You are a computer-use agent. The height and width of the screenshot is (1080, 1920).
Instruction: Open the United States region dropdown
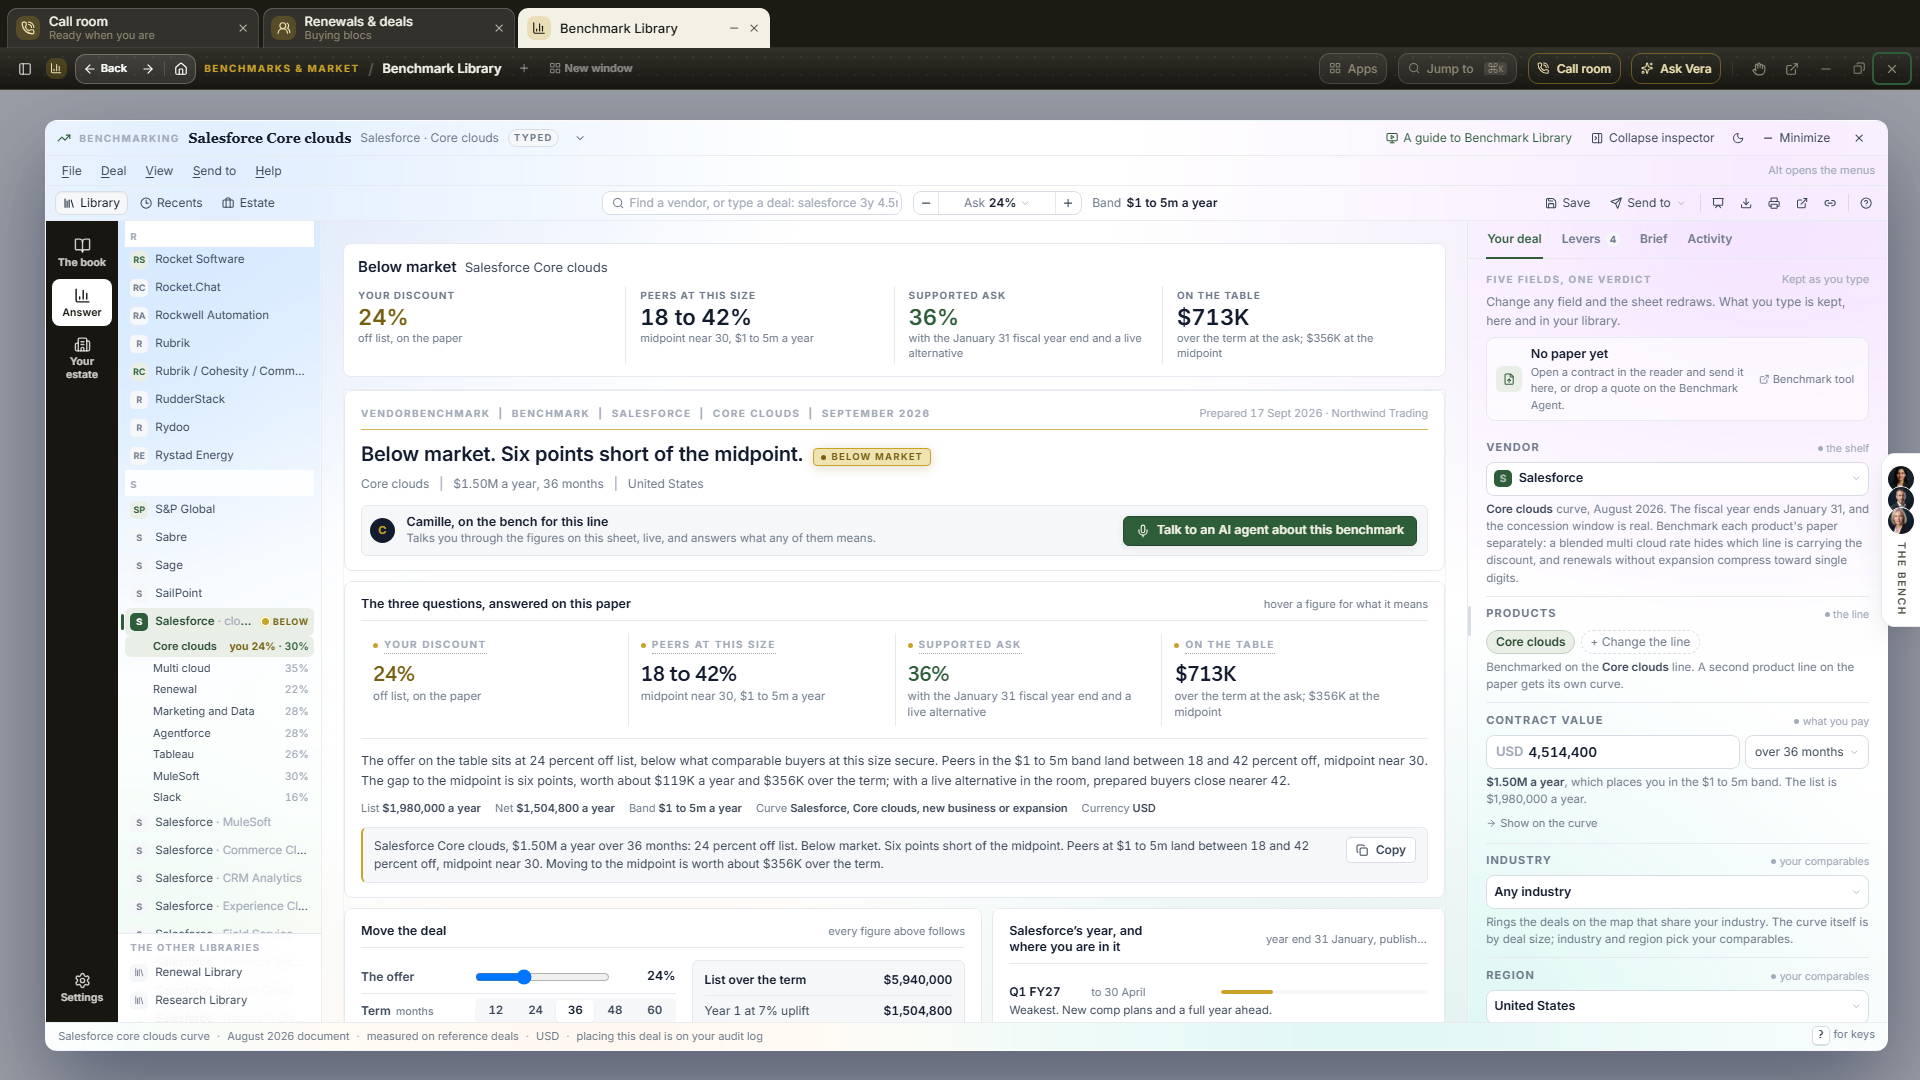click(x=1677, y=1006)
